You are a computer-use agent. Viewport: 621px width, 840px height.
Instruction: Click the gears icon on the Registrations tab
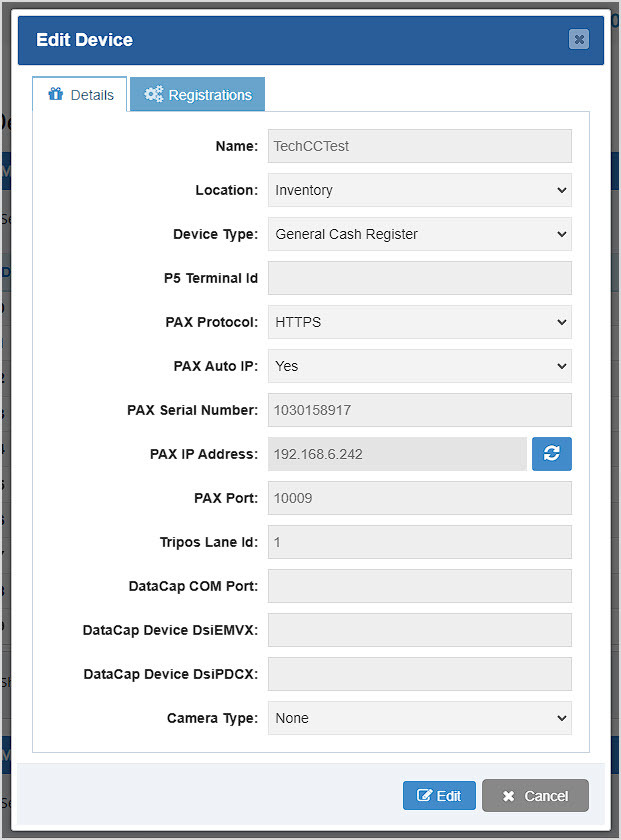click(157, 94)
